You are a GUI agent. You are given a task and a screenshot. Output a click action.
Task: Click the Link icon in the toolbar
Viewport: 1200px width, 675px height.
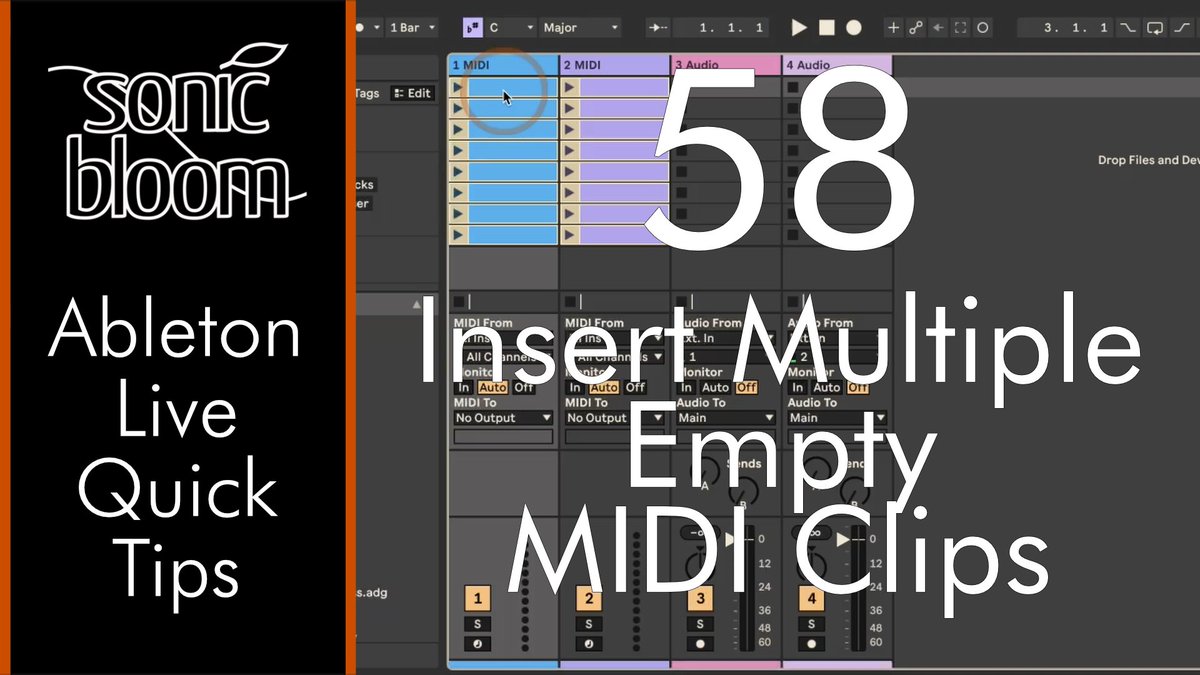click(x=917, y=27)
